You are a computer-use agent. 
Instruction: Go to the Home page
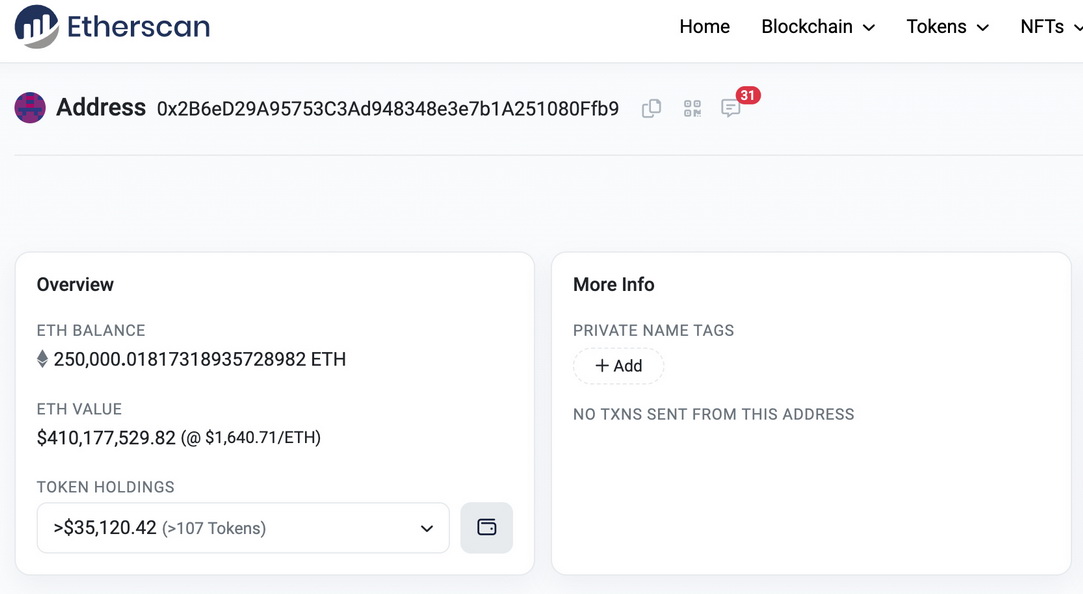(x=704, y=27)
